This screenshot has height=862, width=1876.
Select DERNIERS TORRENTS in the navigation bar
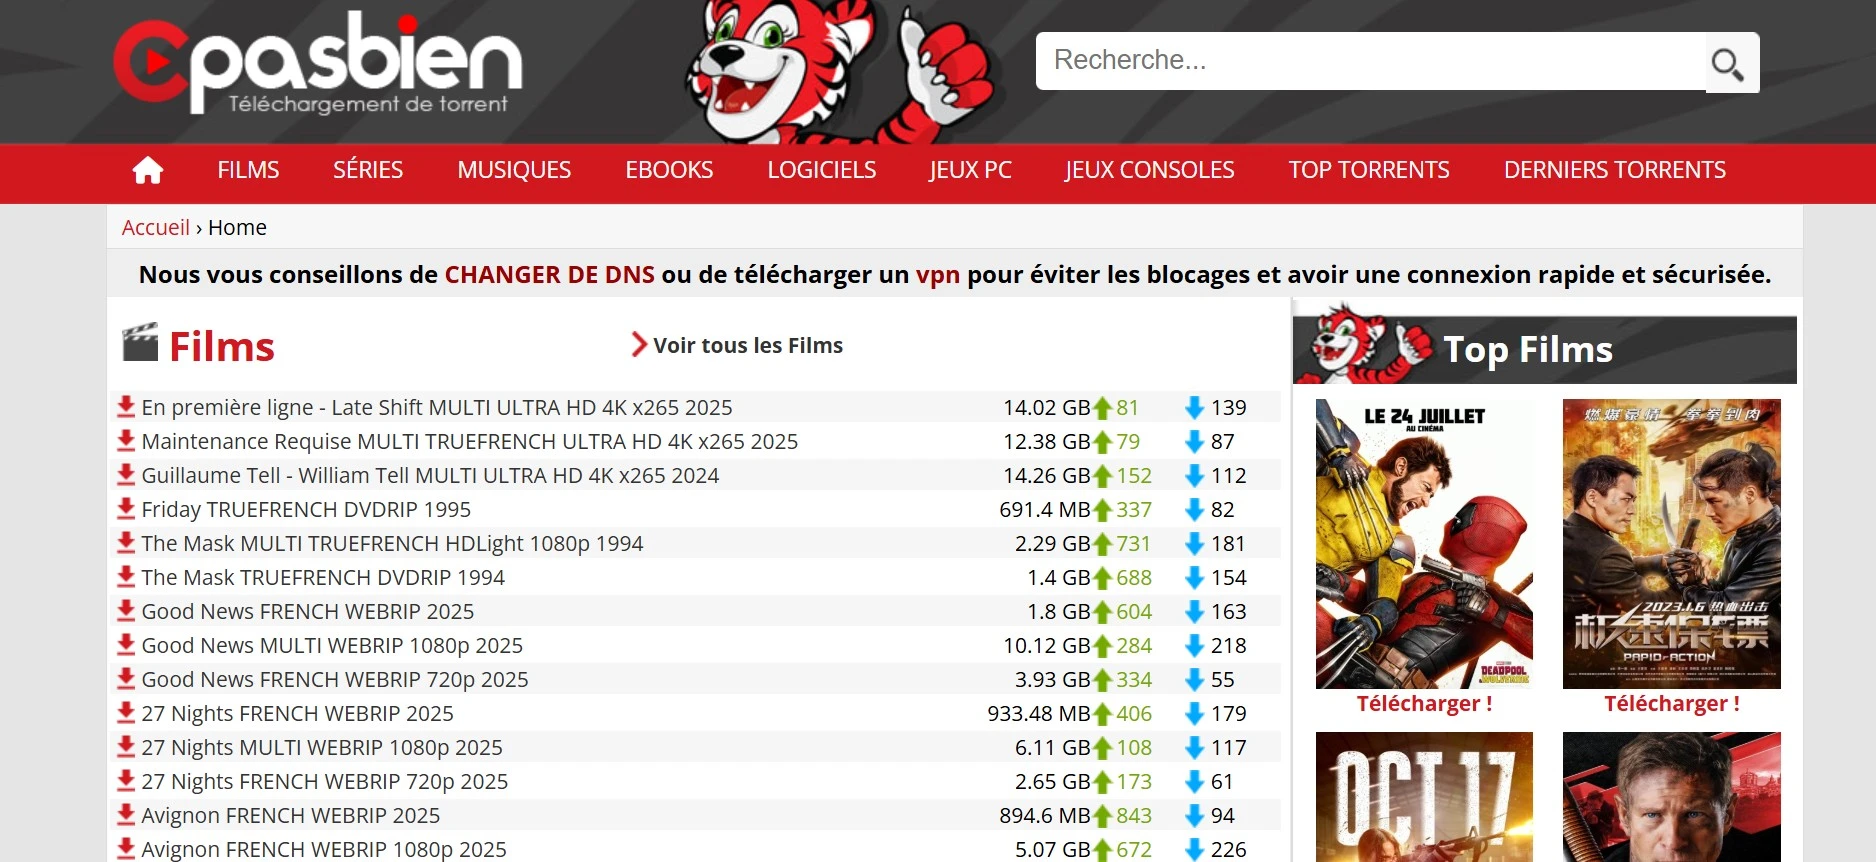coord(1614,171)
